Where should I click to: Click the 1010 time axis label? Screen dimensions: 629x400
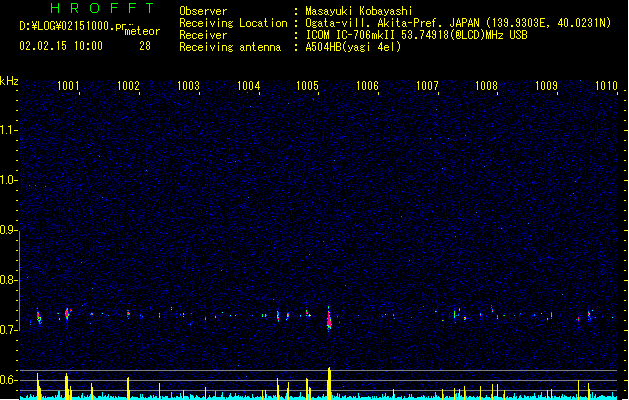point(606,86)
